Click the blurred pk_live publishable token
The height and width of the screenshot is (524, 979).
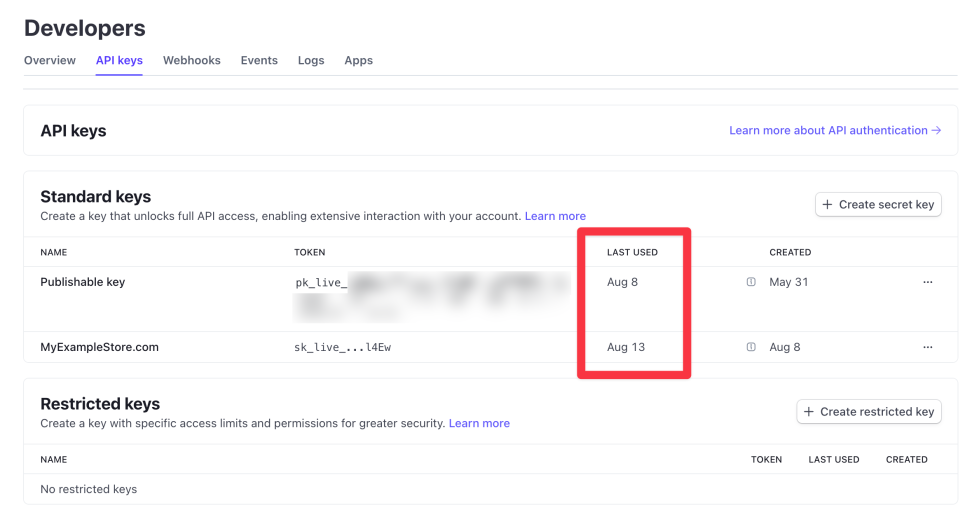pyautogui.click(x=430, y=295)
